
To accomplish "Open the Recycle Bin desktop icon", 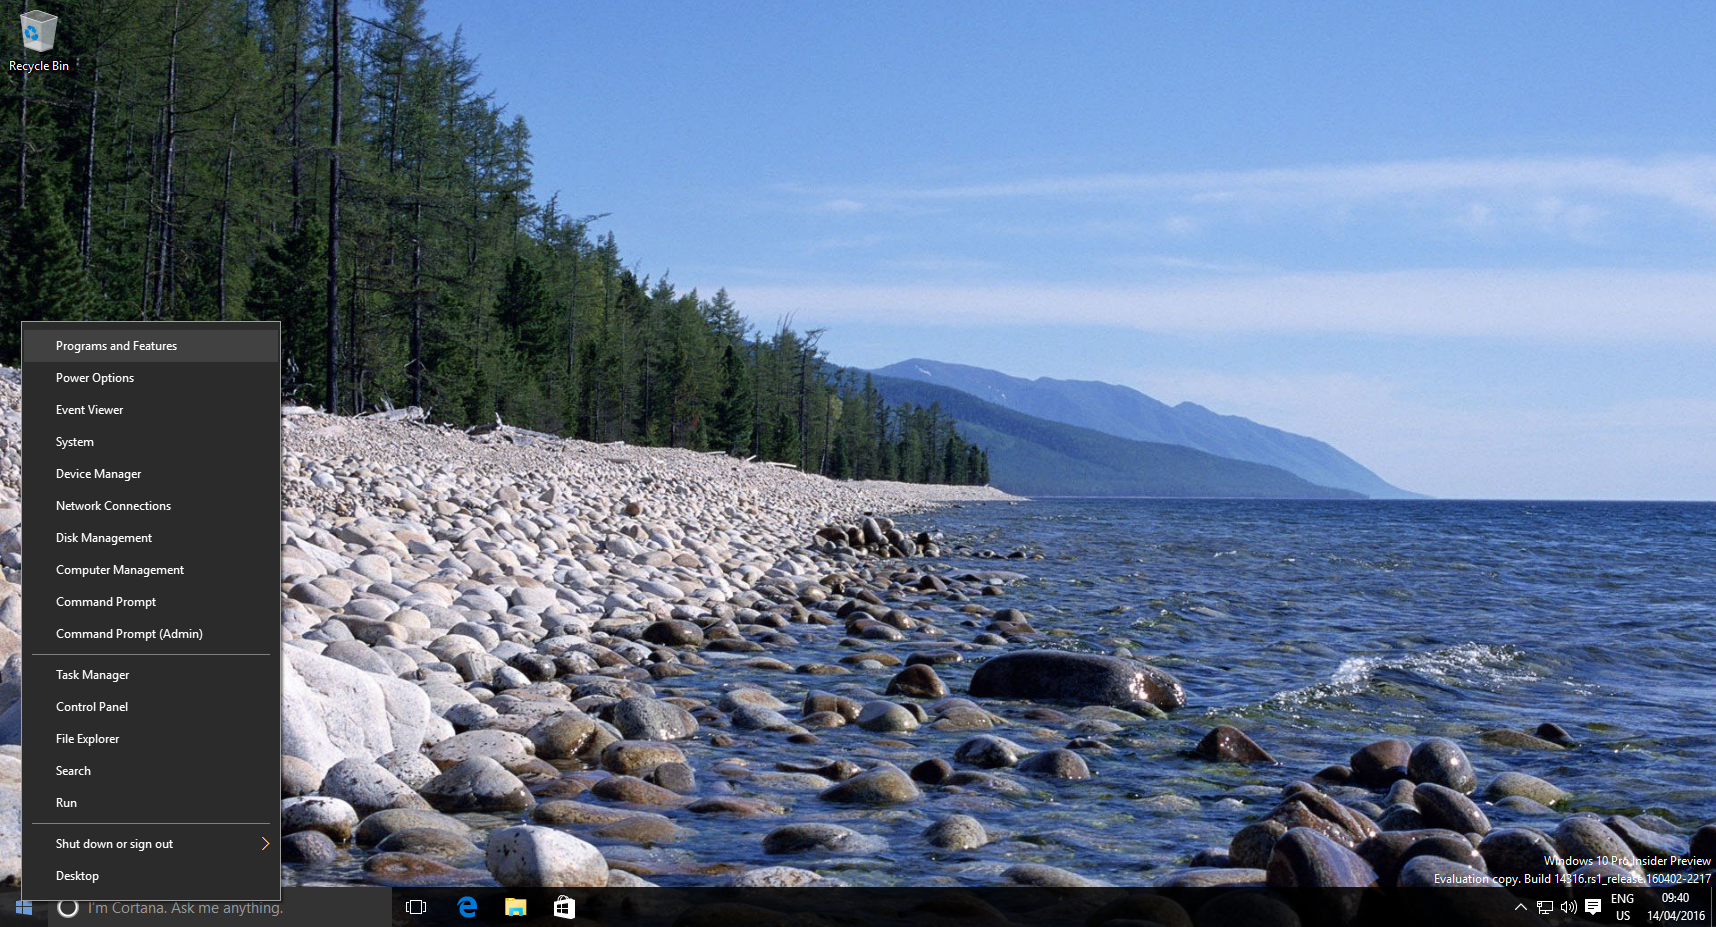I will click(x=39, y=41).
